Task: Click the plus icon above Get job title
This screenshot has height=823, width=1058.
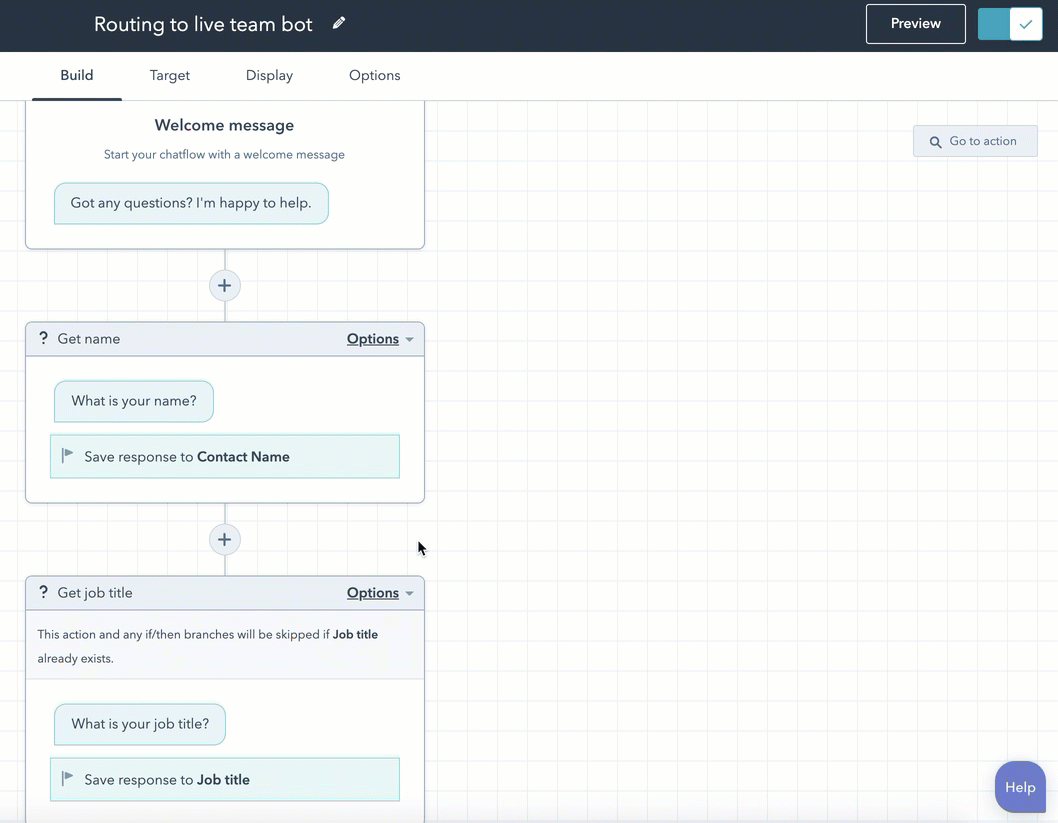Action: [224, 539]
